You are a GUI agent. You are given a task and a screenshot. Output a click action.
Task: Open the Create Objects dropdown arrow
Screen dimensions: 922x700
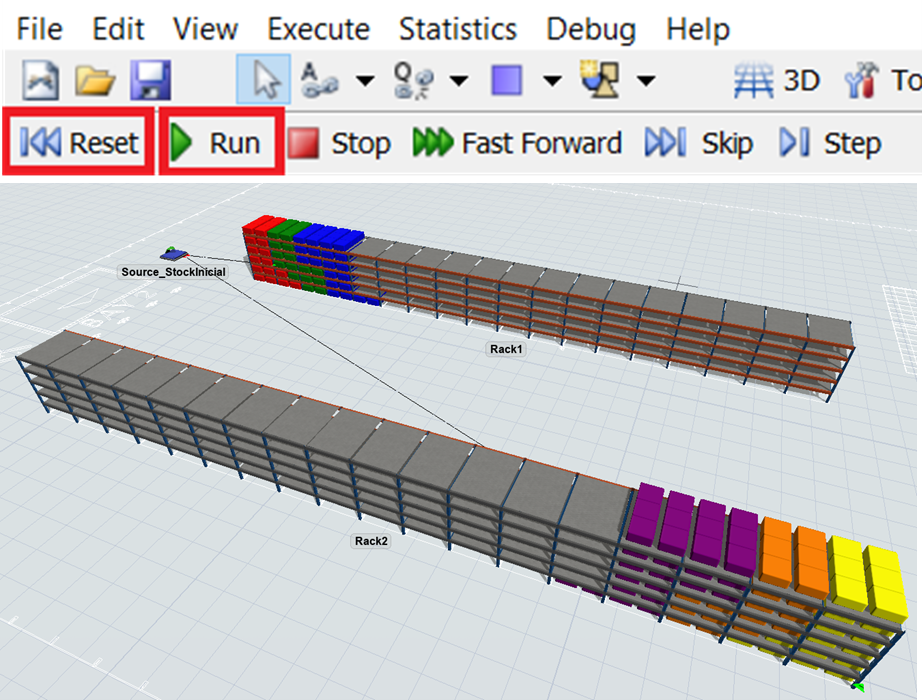[646, 81]
